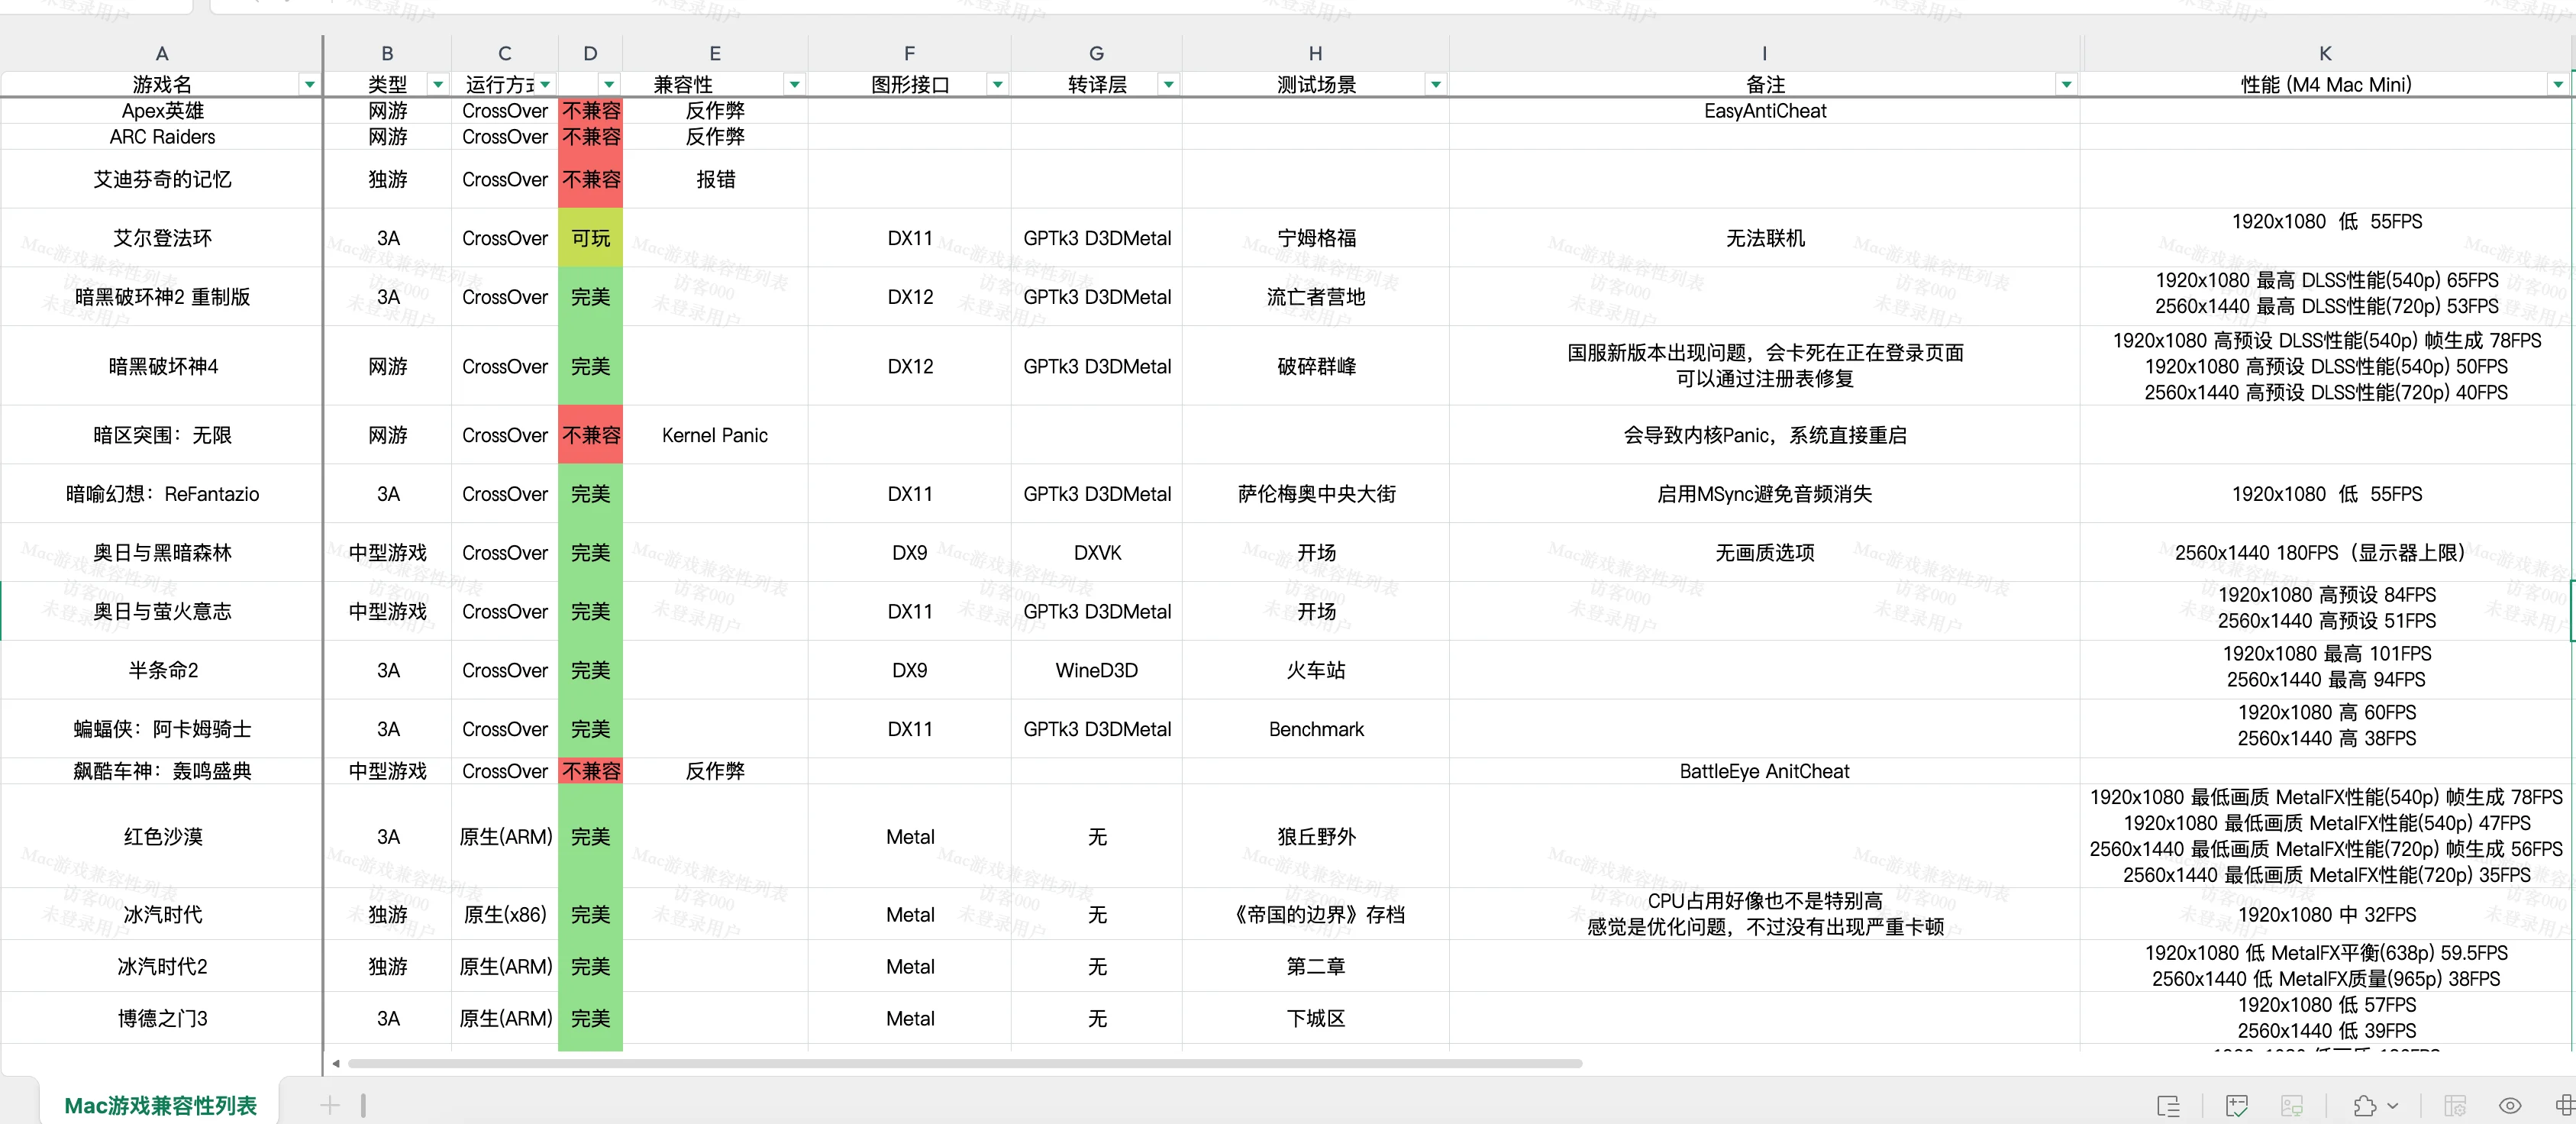This screenshot has height=1124, width=2576.
Task: Click the 原生(x86) cell for 冰汽时代
Action: 505,914
